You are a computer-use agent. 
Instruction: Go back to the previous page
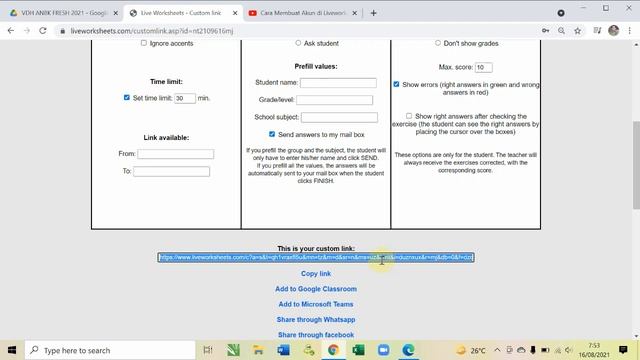click(11, 31)
